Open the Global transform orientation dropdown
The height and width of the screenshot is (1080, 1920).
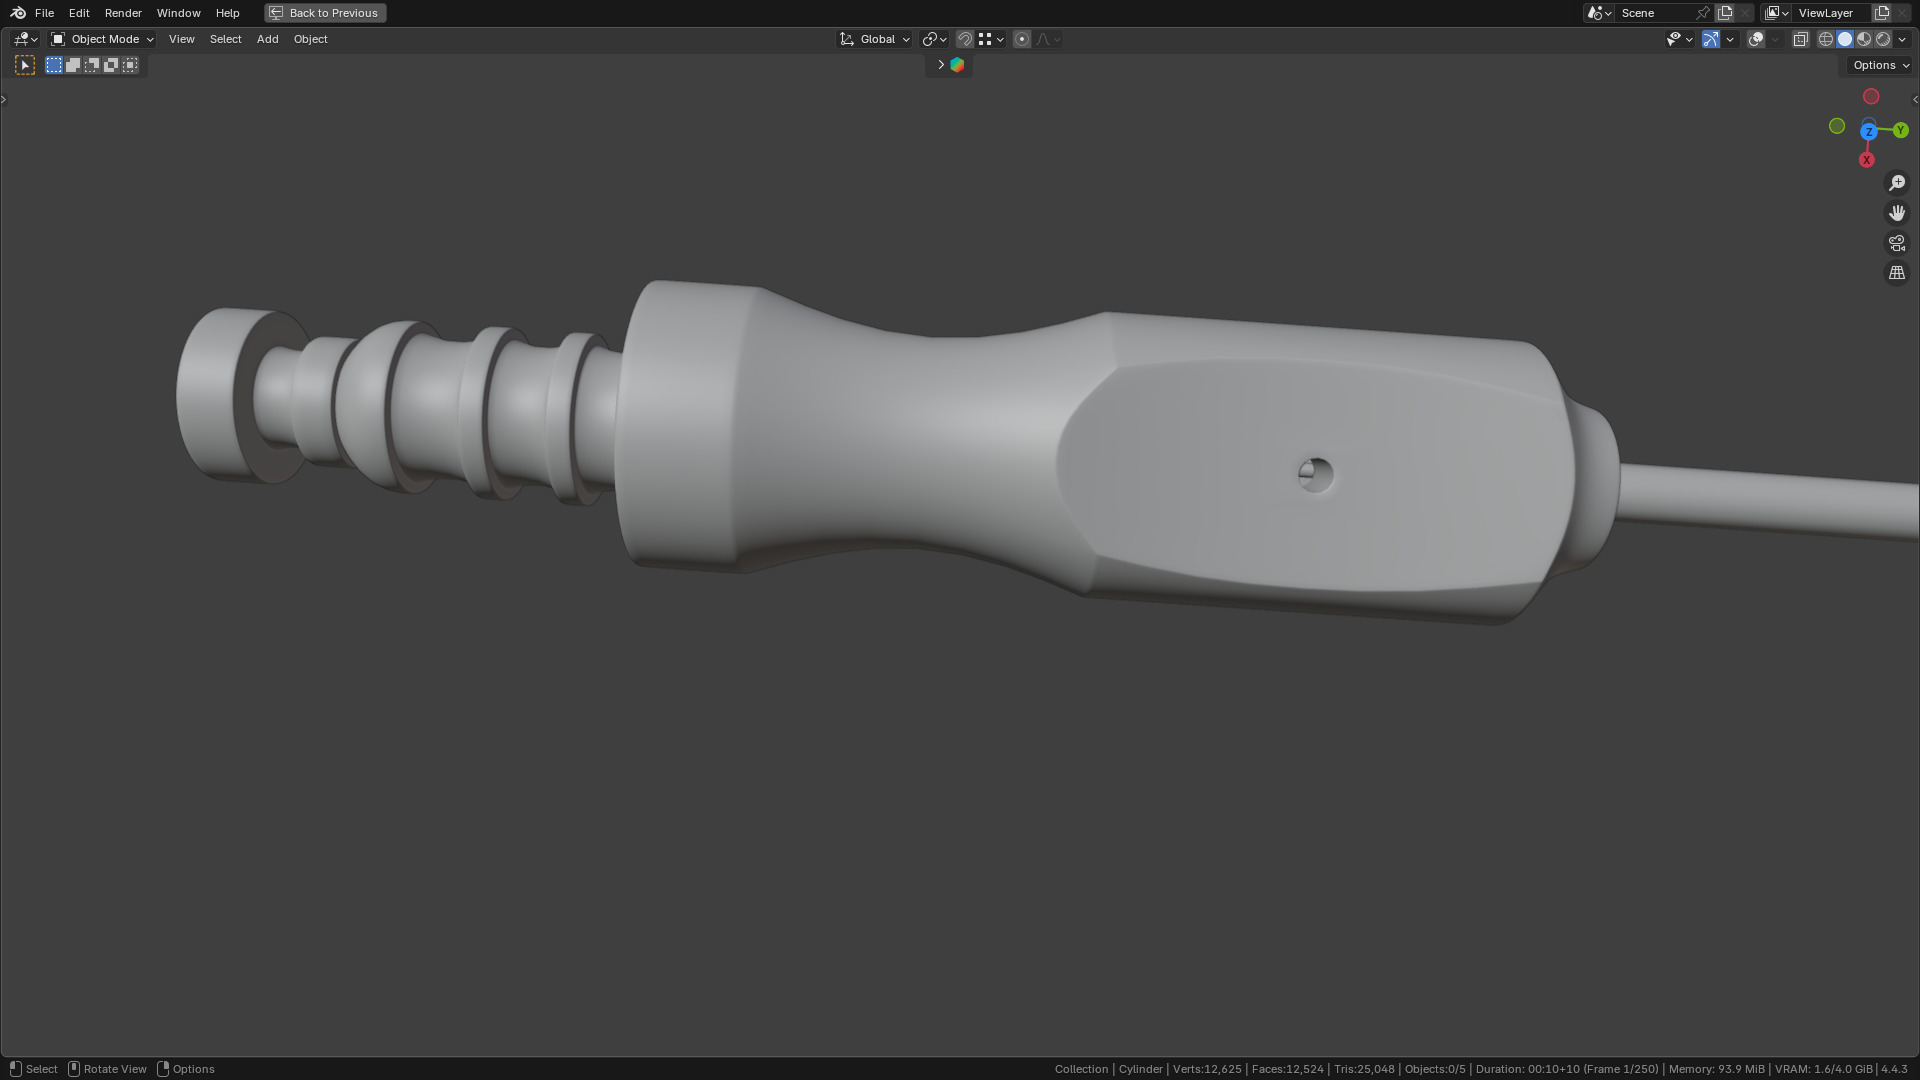point(875,39)
